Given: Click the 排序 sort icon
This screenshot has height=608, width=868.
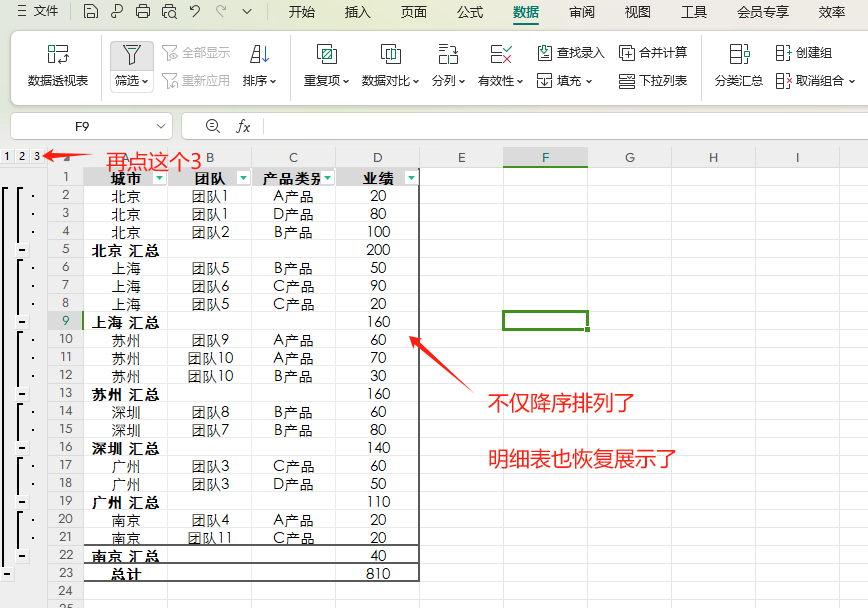Looking at the screenshot, I should [x=259, y=55].
